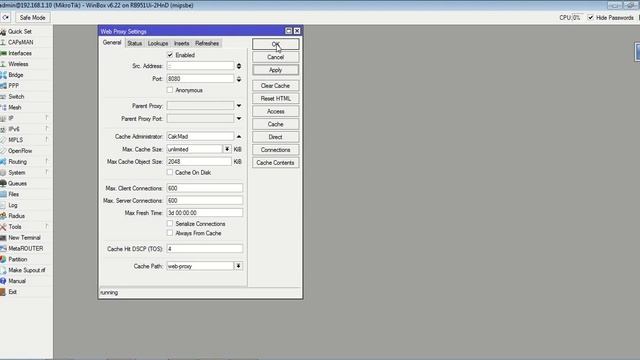Screen dimensions: 640x360
Task: Open Bridge menu
Action: [x=16, y=75]
